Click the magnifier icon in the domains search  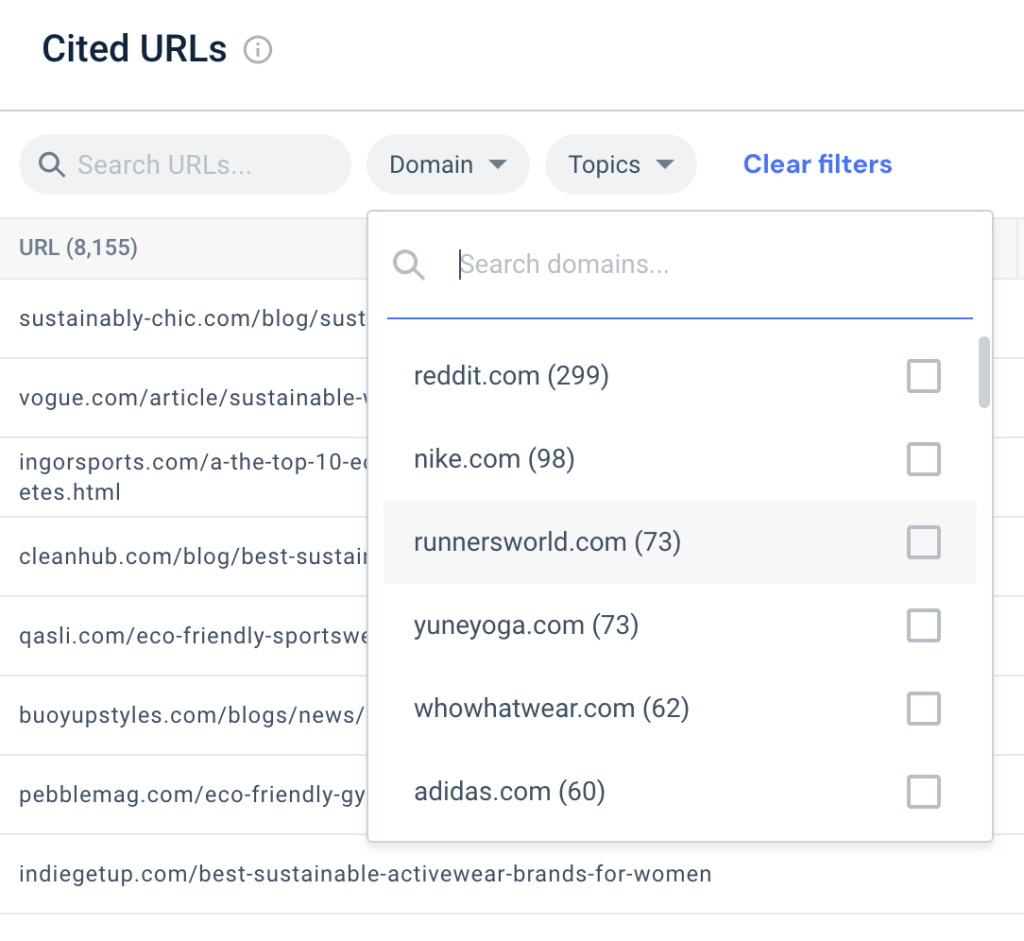coord(409,264)
